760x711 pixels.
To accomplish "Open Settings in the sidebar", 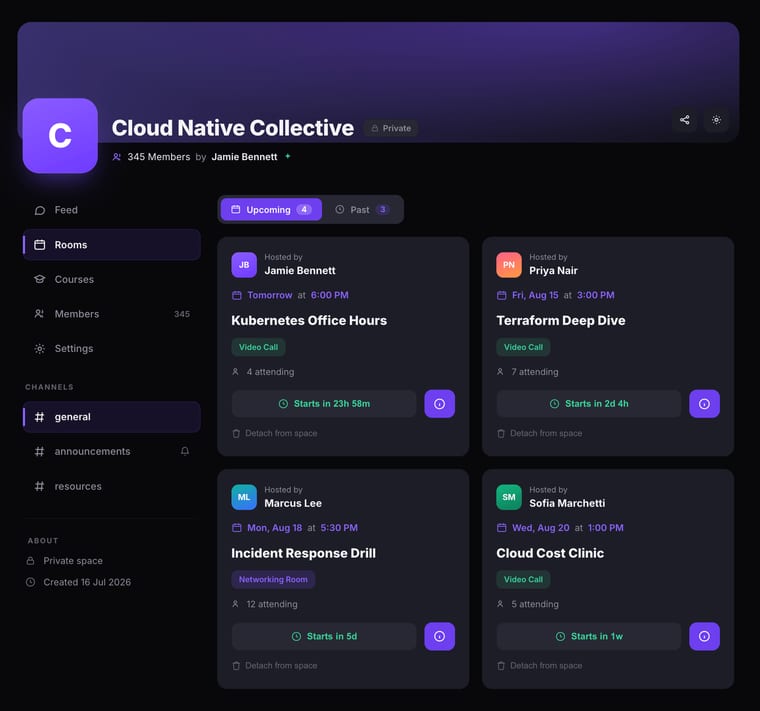I will (x=112, y=348).
